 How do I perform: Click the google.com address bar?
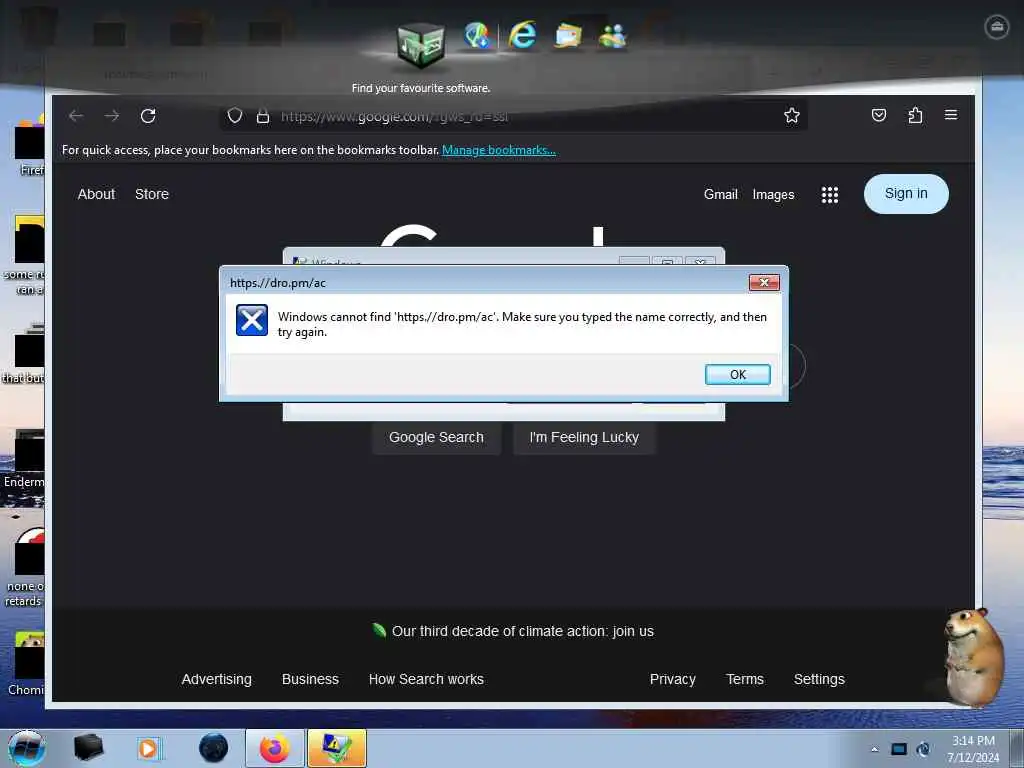513,116
